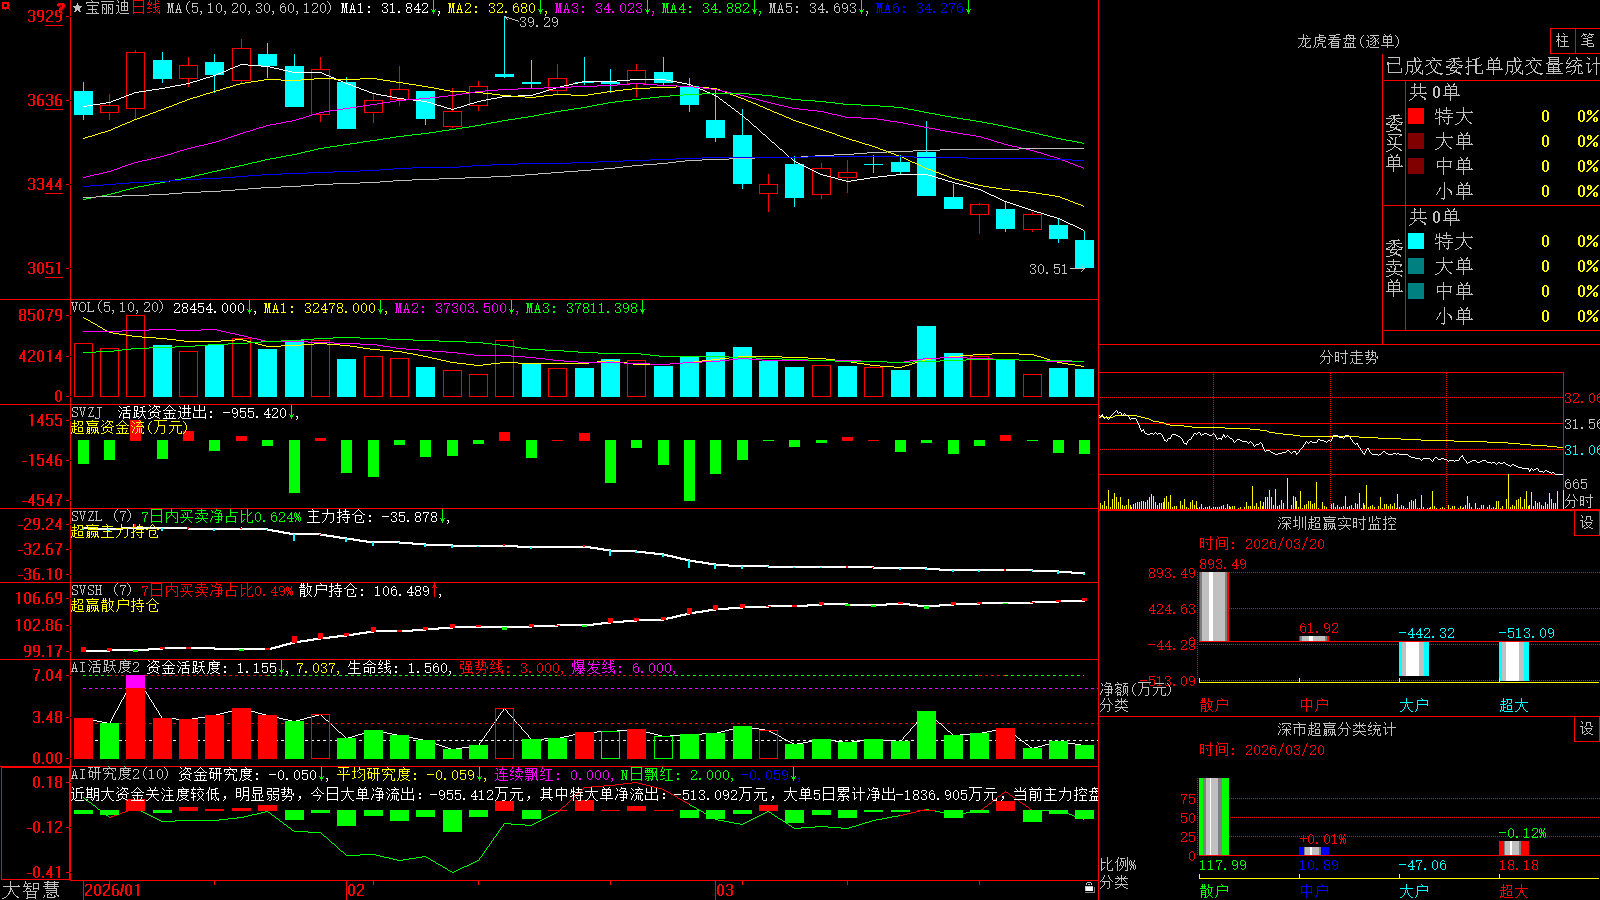
Task: Click the 爆发线: 6.000 label
Action: click(x=623, y=667)
